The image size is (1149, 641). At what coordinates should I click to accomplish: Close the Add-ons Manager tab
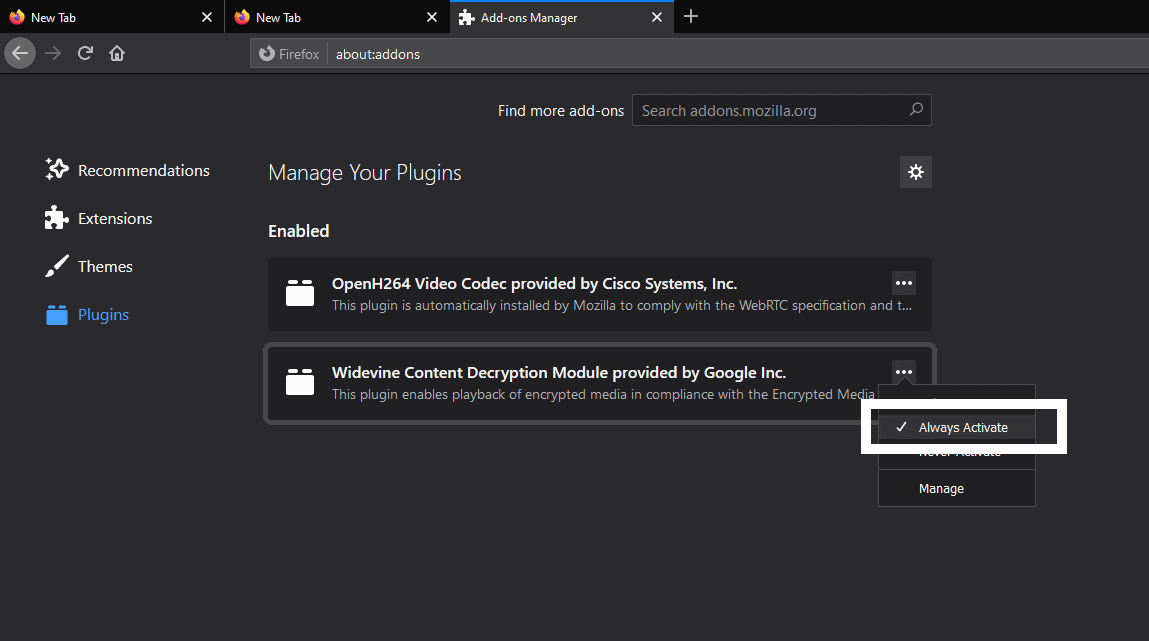click(x=657, y=17)
